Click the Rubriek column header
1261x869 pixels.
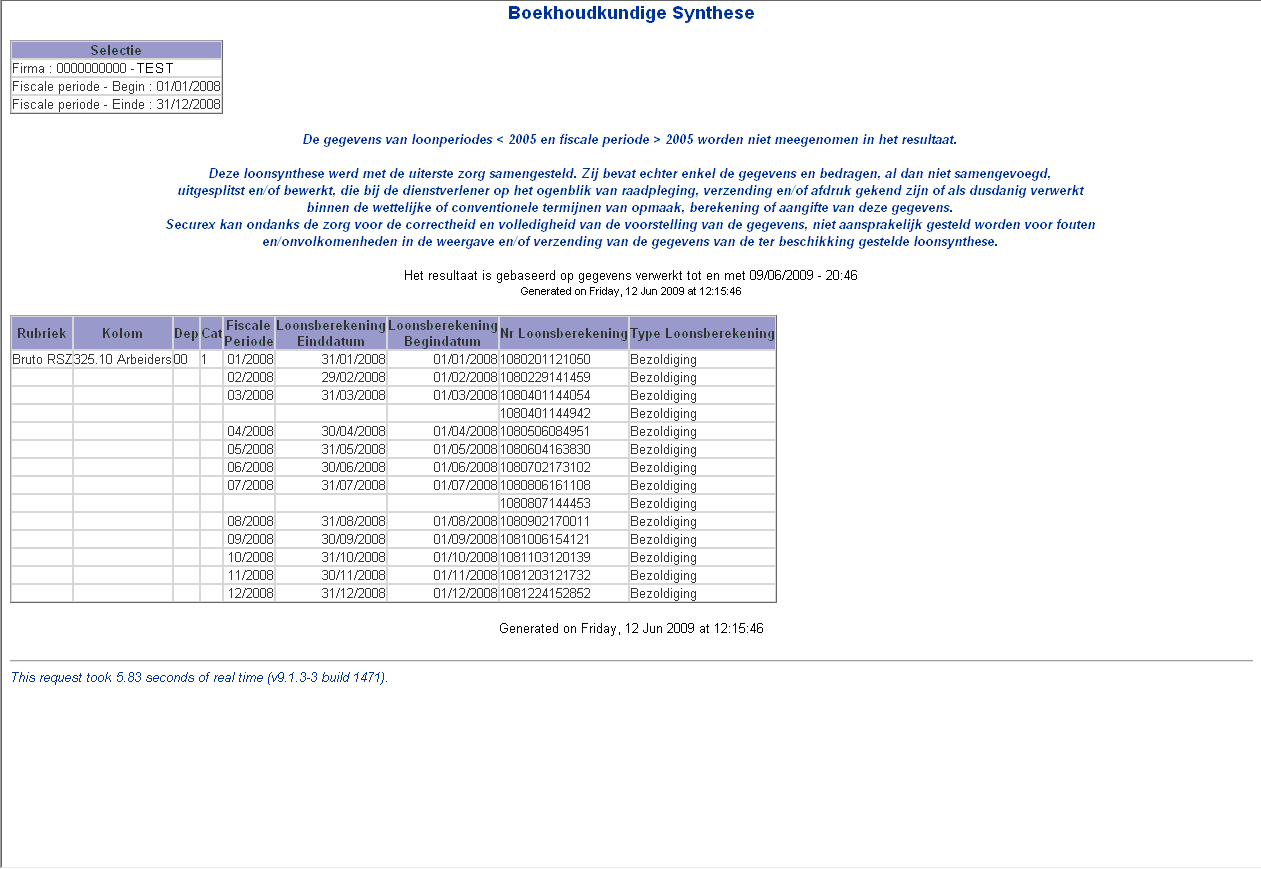(41, 333)
